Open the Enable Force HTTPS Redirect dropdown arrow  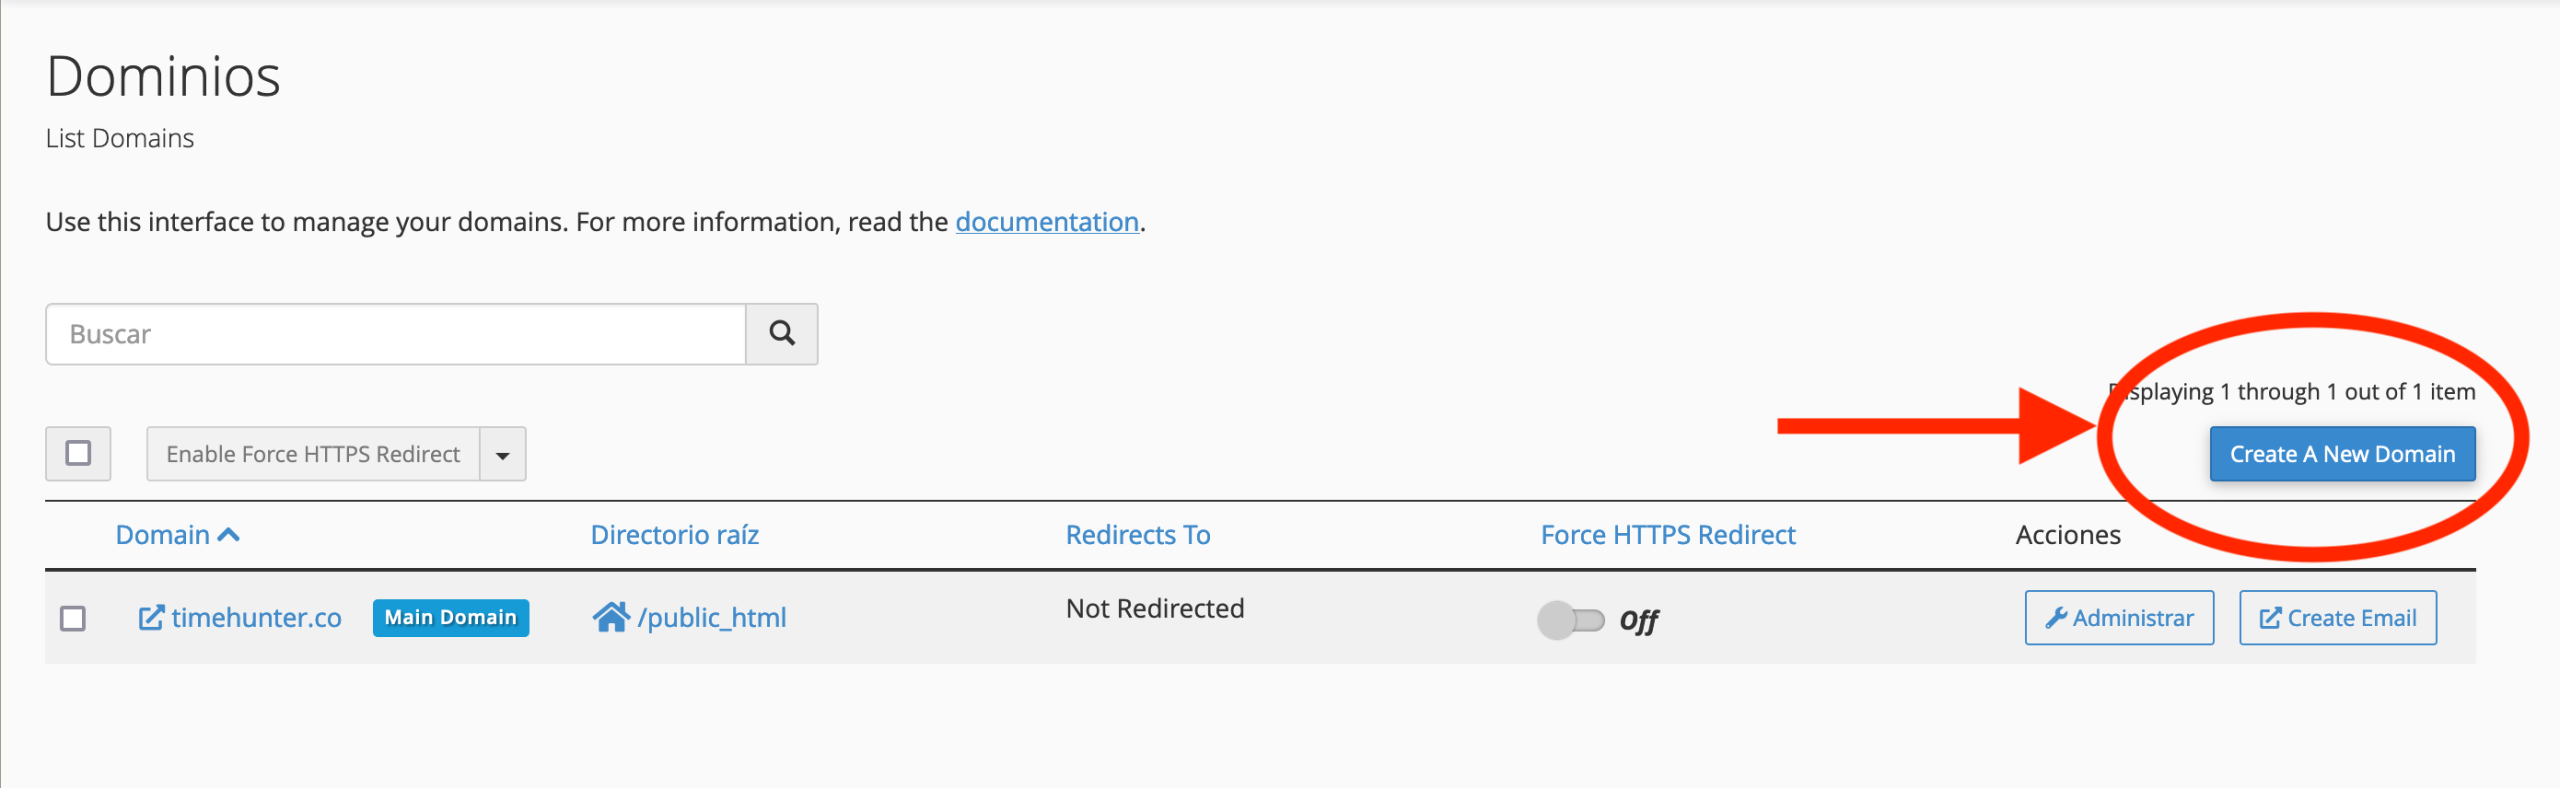[503, 454]
